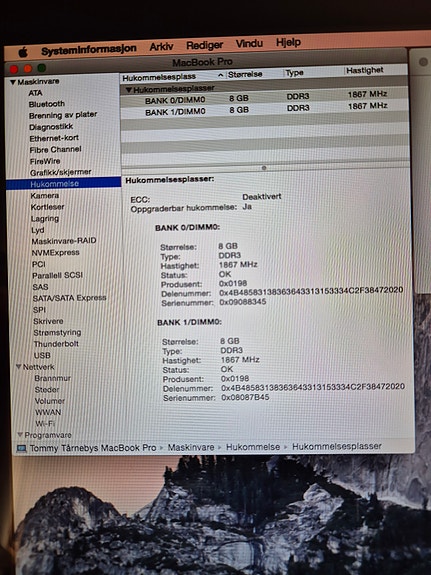Select Steder under Nettverk
This screenshot has height=575, width=431.
coord(47,389)
